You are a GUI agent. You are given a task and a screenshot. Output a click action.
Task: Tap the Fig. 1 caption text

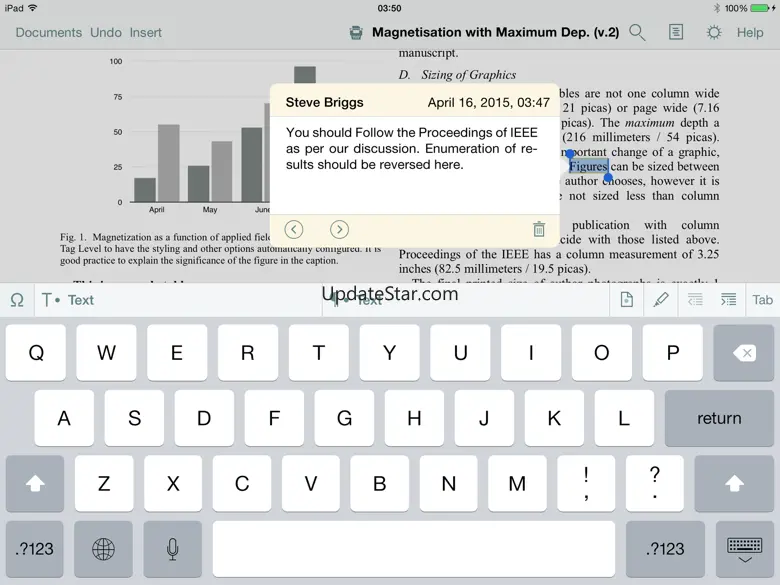click(220, 249)
